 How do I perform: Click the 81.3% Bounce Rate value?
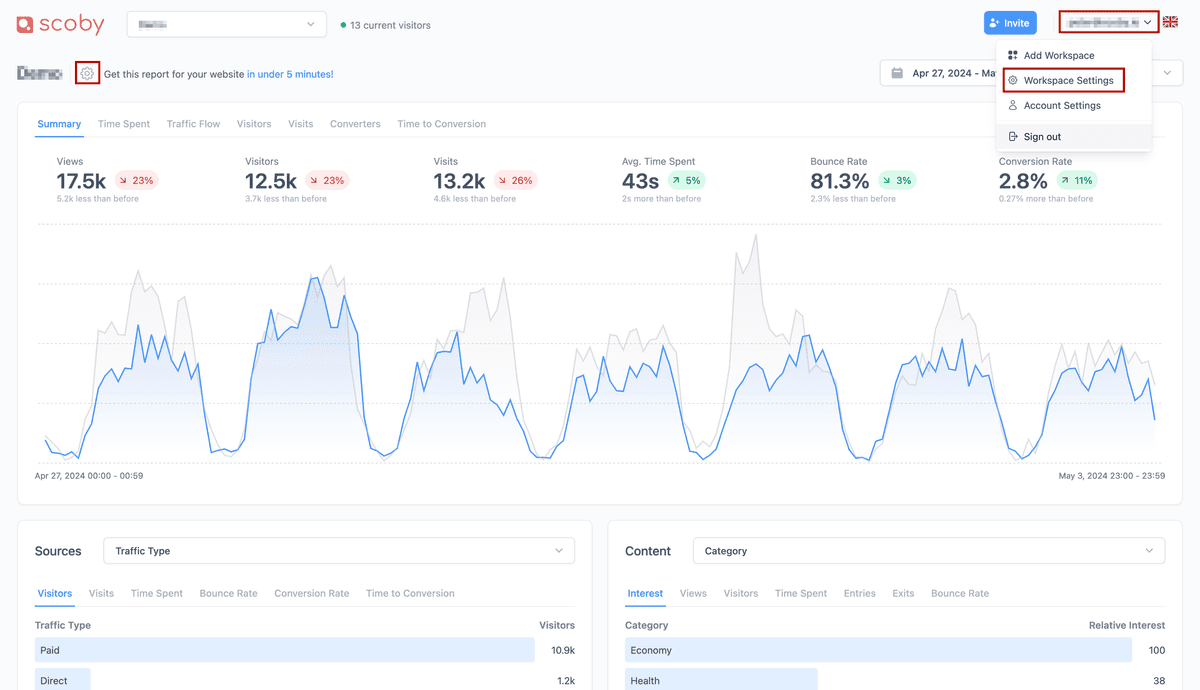tap(840, 181)
